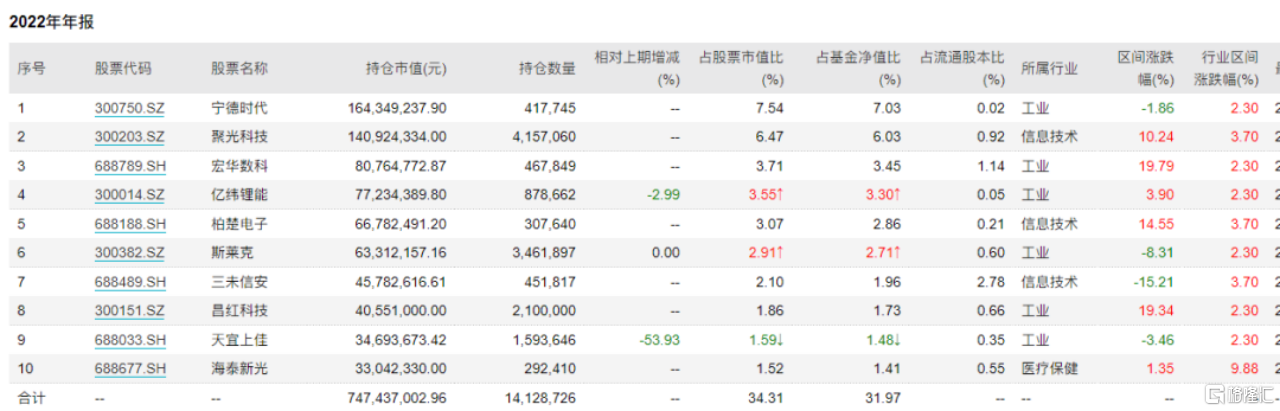The image size is (1280, 411).
Task: Click the 持仓市值(元) column header
Action: [406, 68]
